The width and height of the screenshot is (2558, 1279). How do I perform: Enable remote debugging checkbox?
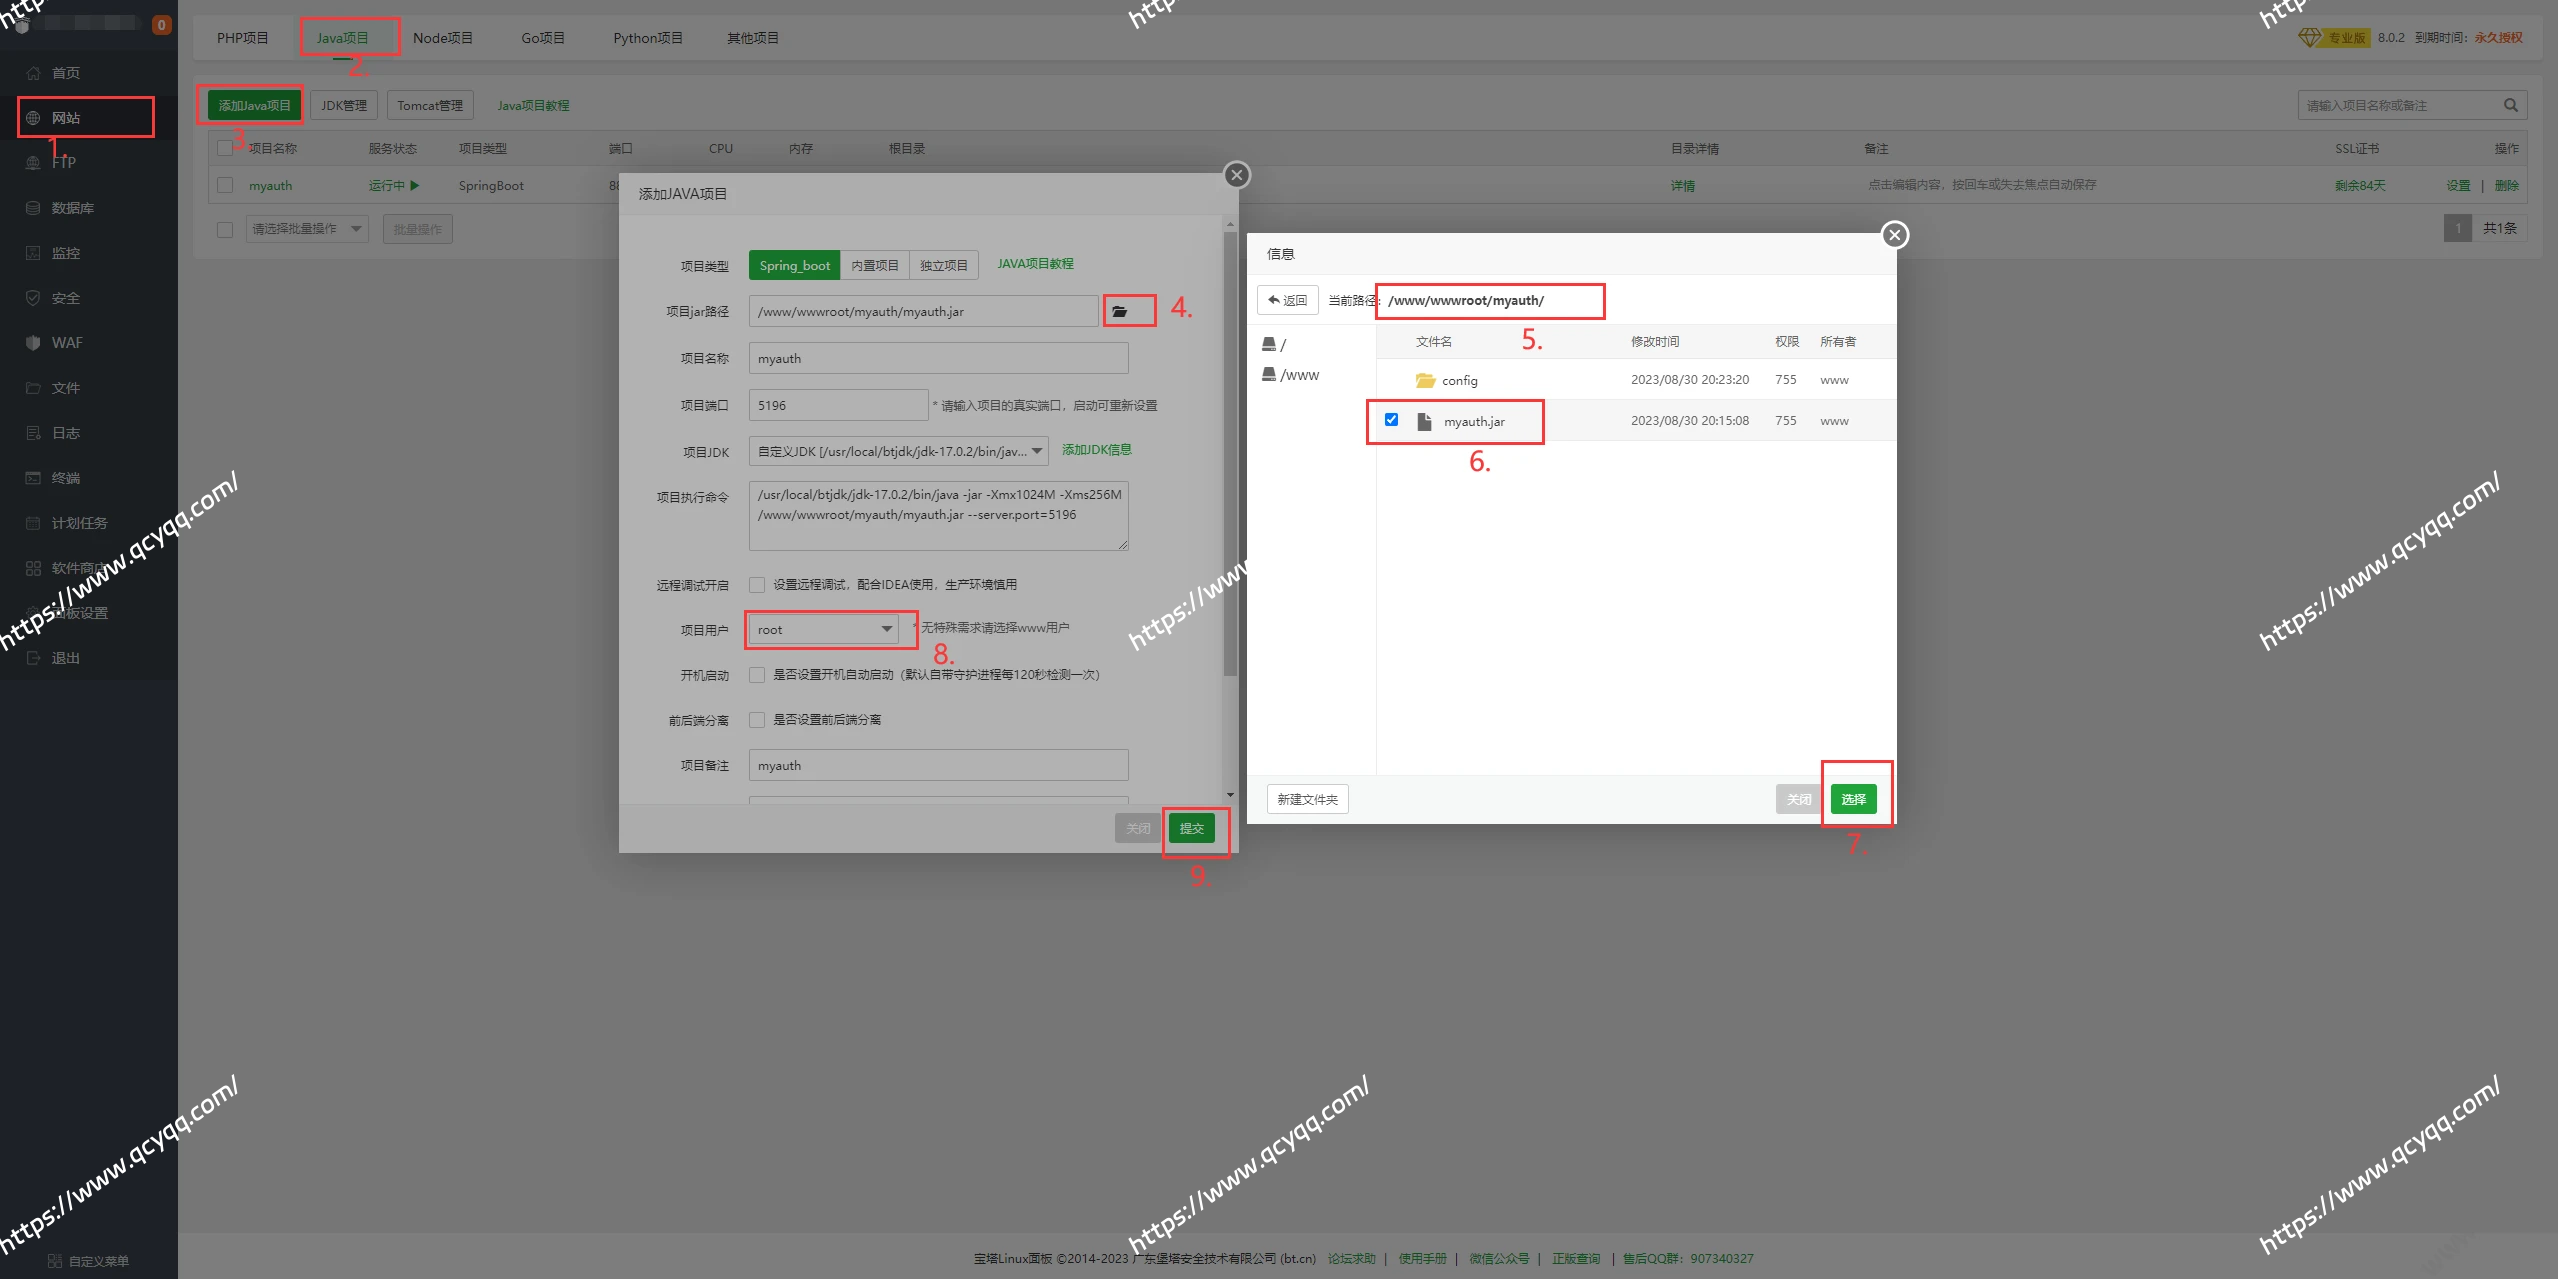click(757, 585)
